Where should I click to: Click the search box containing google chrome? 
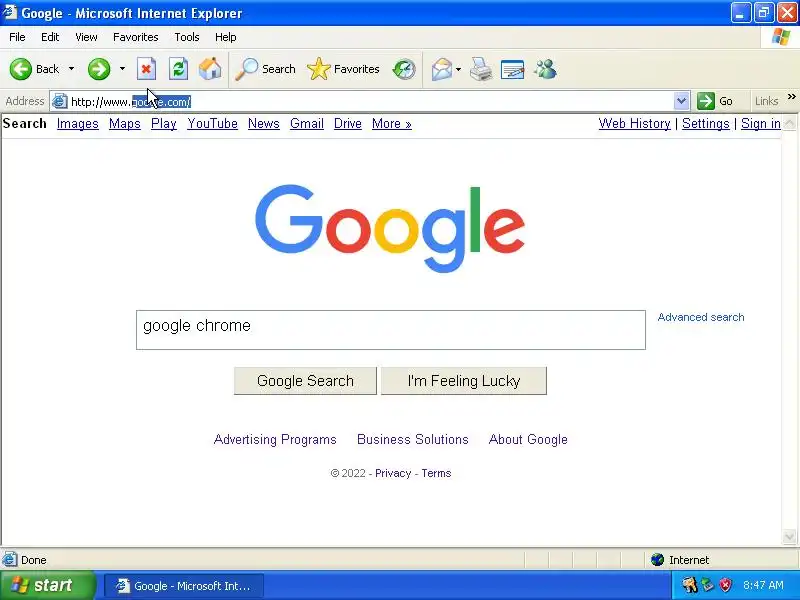[391, 330]
